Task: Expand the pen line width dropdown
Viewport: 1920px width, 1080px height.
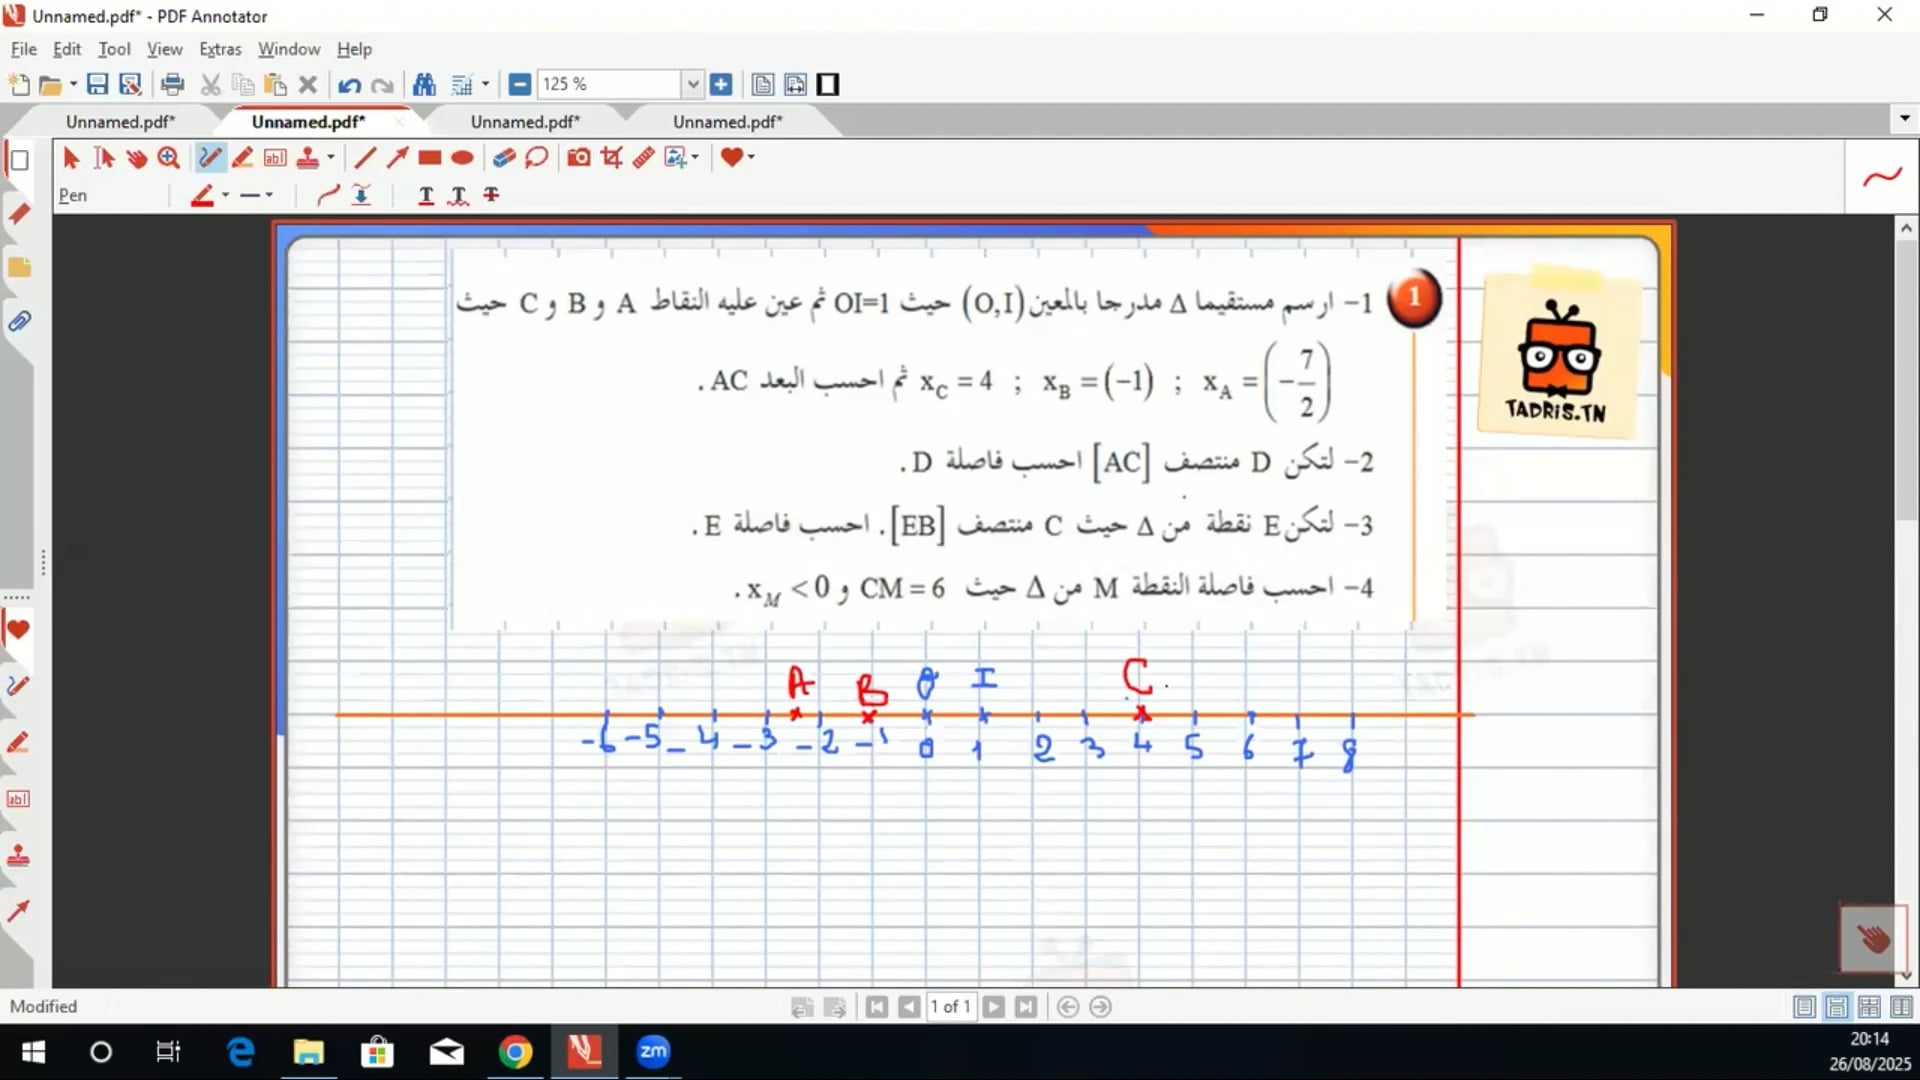Action: pos(269,196)
